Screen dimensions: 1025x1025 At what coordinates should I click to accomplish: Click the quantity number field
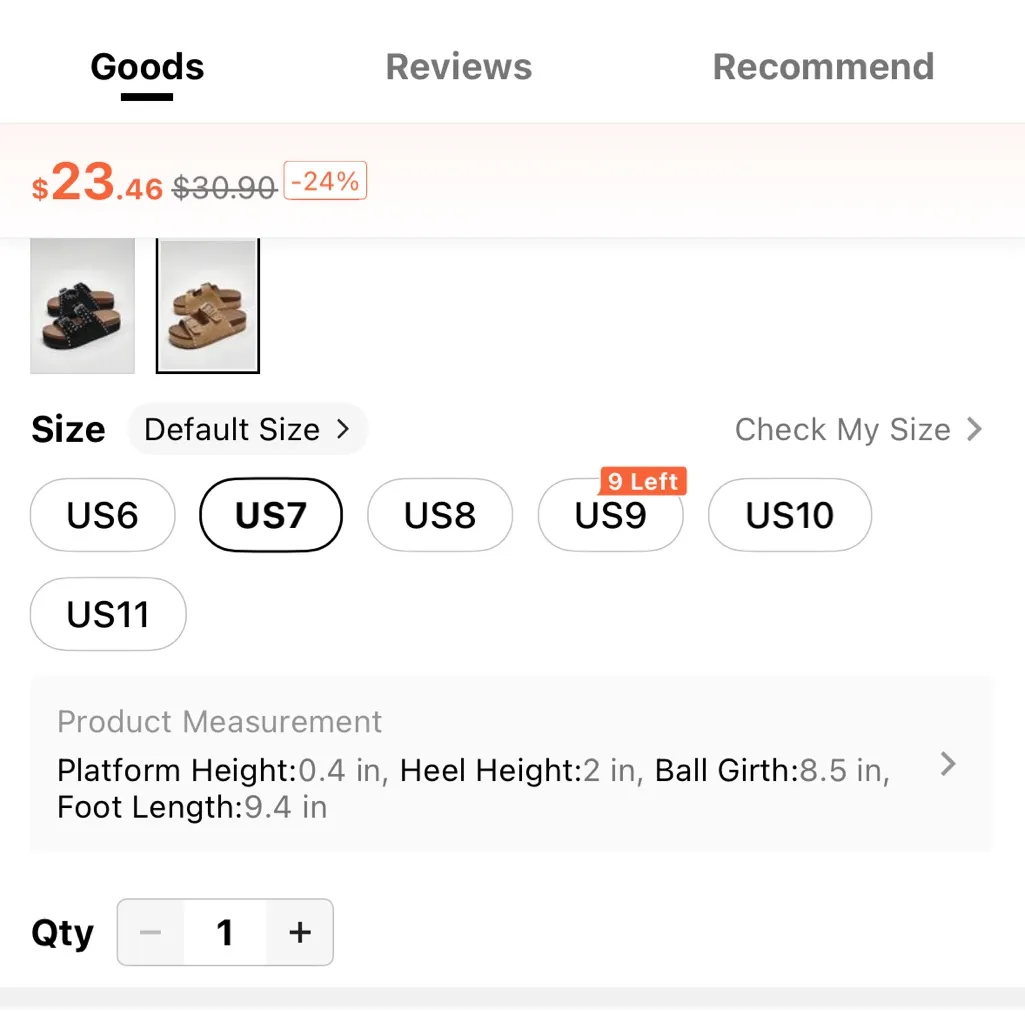[x=225, y=933]
